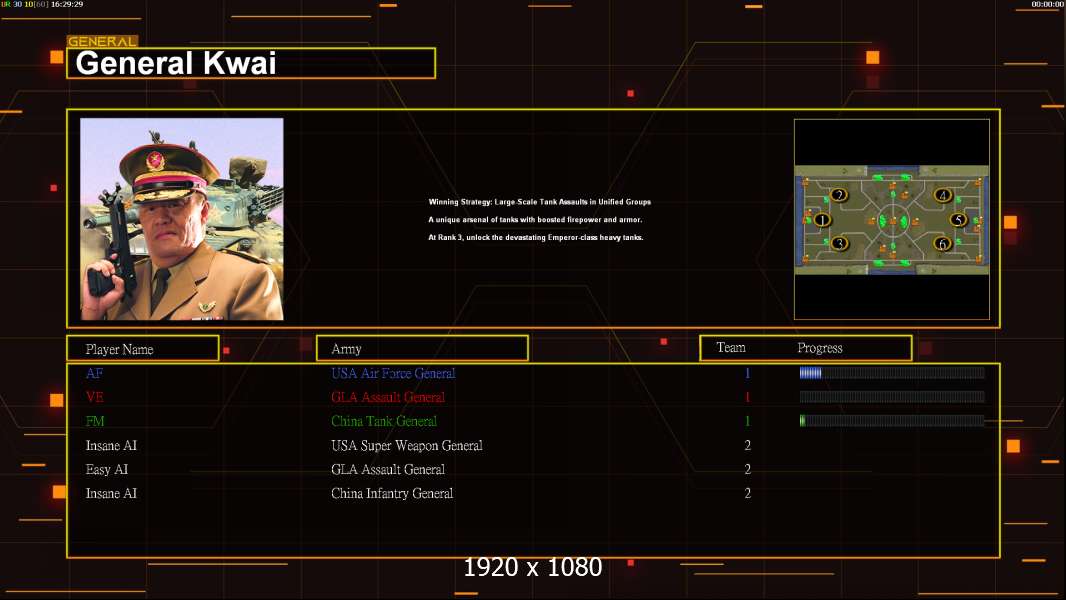Select player name FM
Viewport: 1066px width, 600px height.
tap(95, 421)
